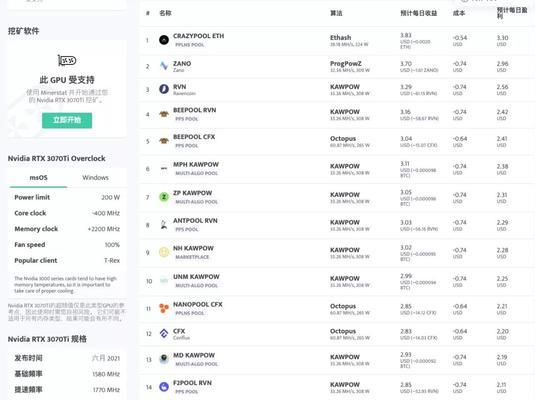Switch to the Windows overclock tab

click(x=95, y=177)
